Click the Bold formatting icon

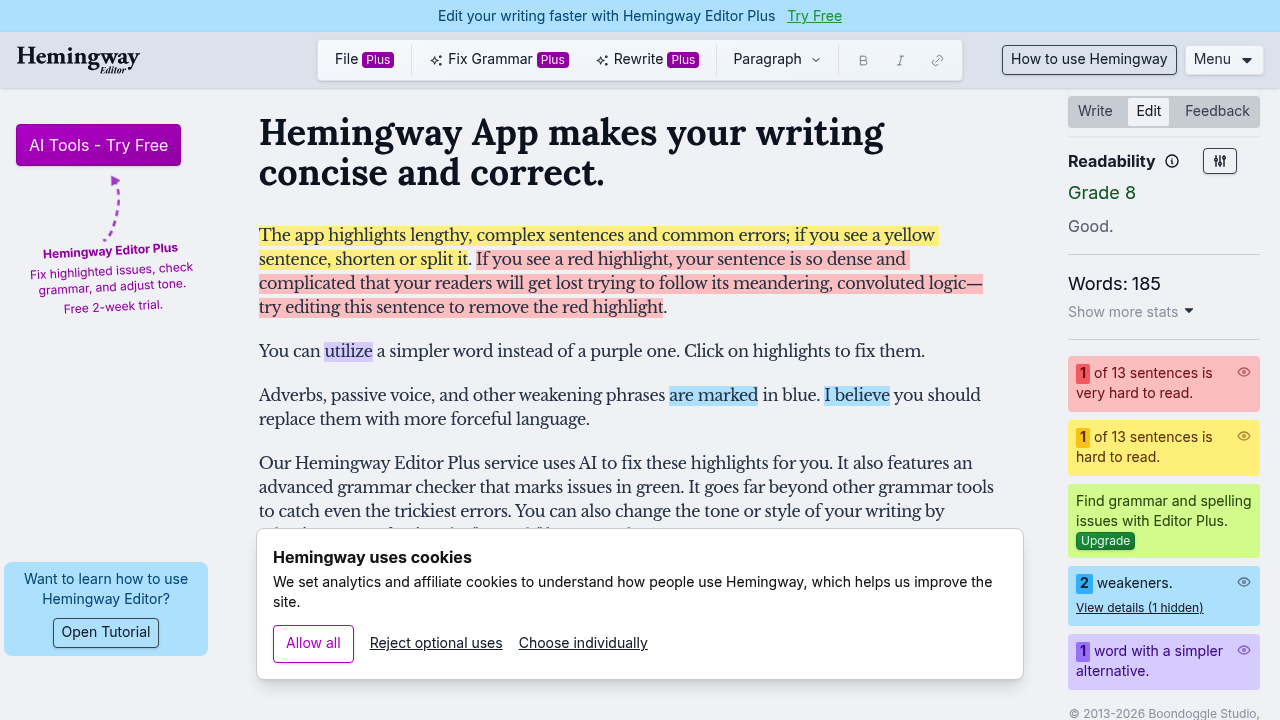click(863, 60)
